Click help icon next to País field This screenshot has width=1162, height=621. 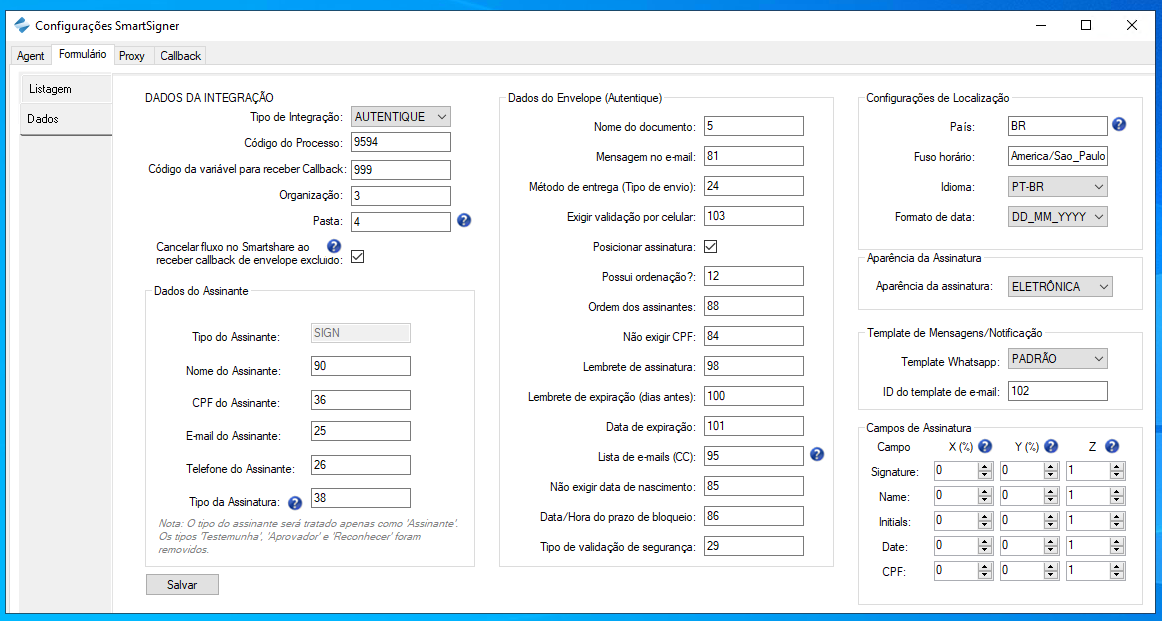pos(1119,124)
